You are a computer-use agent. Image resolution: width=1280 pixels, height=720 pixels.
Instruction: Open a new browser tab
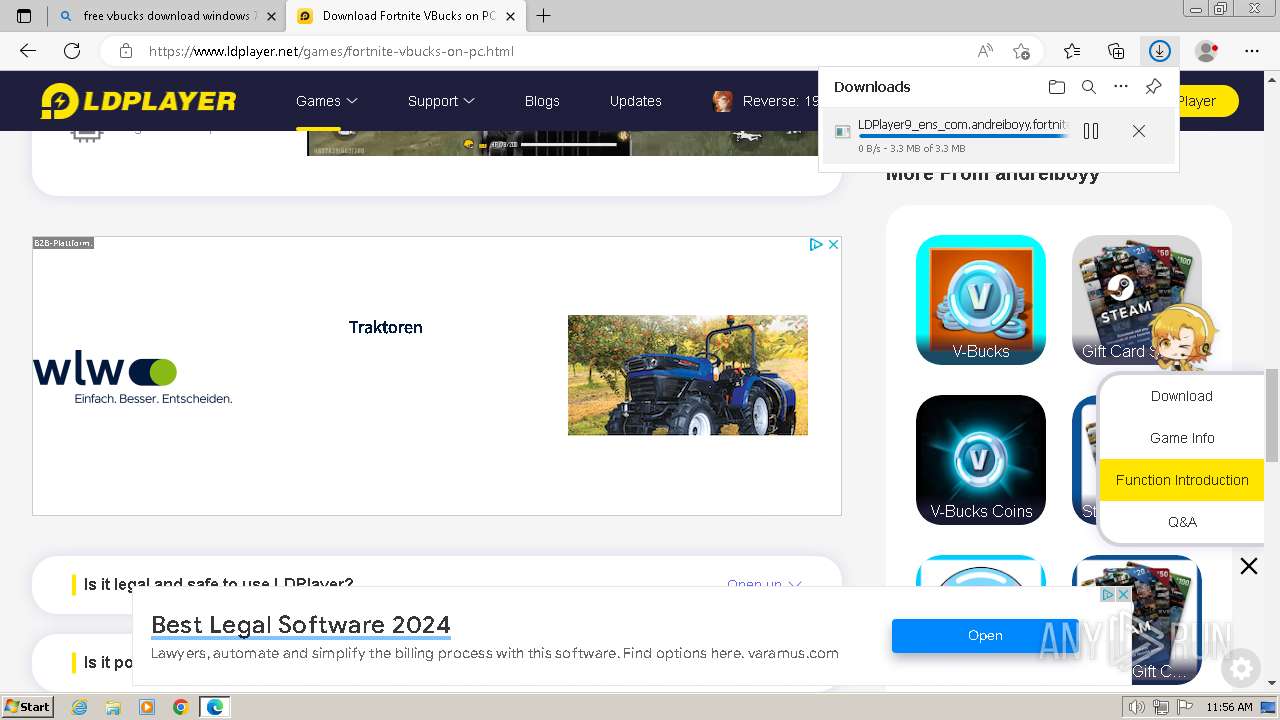coord(544,16)
